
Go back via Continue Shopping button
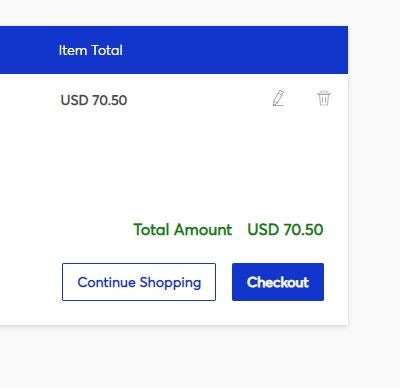point(139,282)
